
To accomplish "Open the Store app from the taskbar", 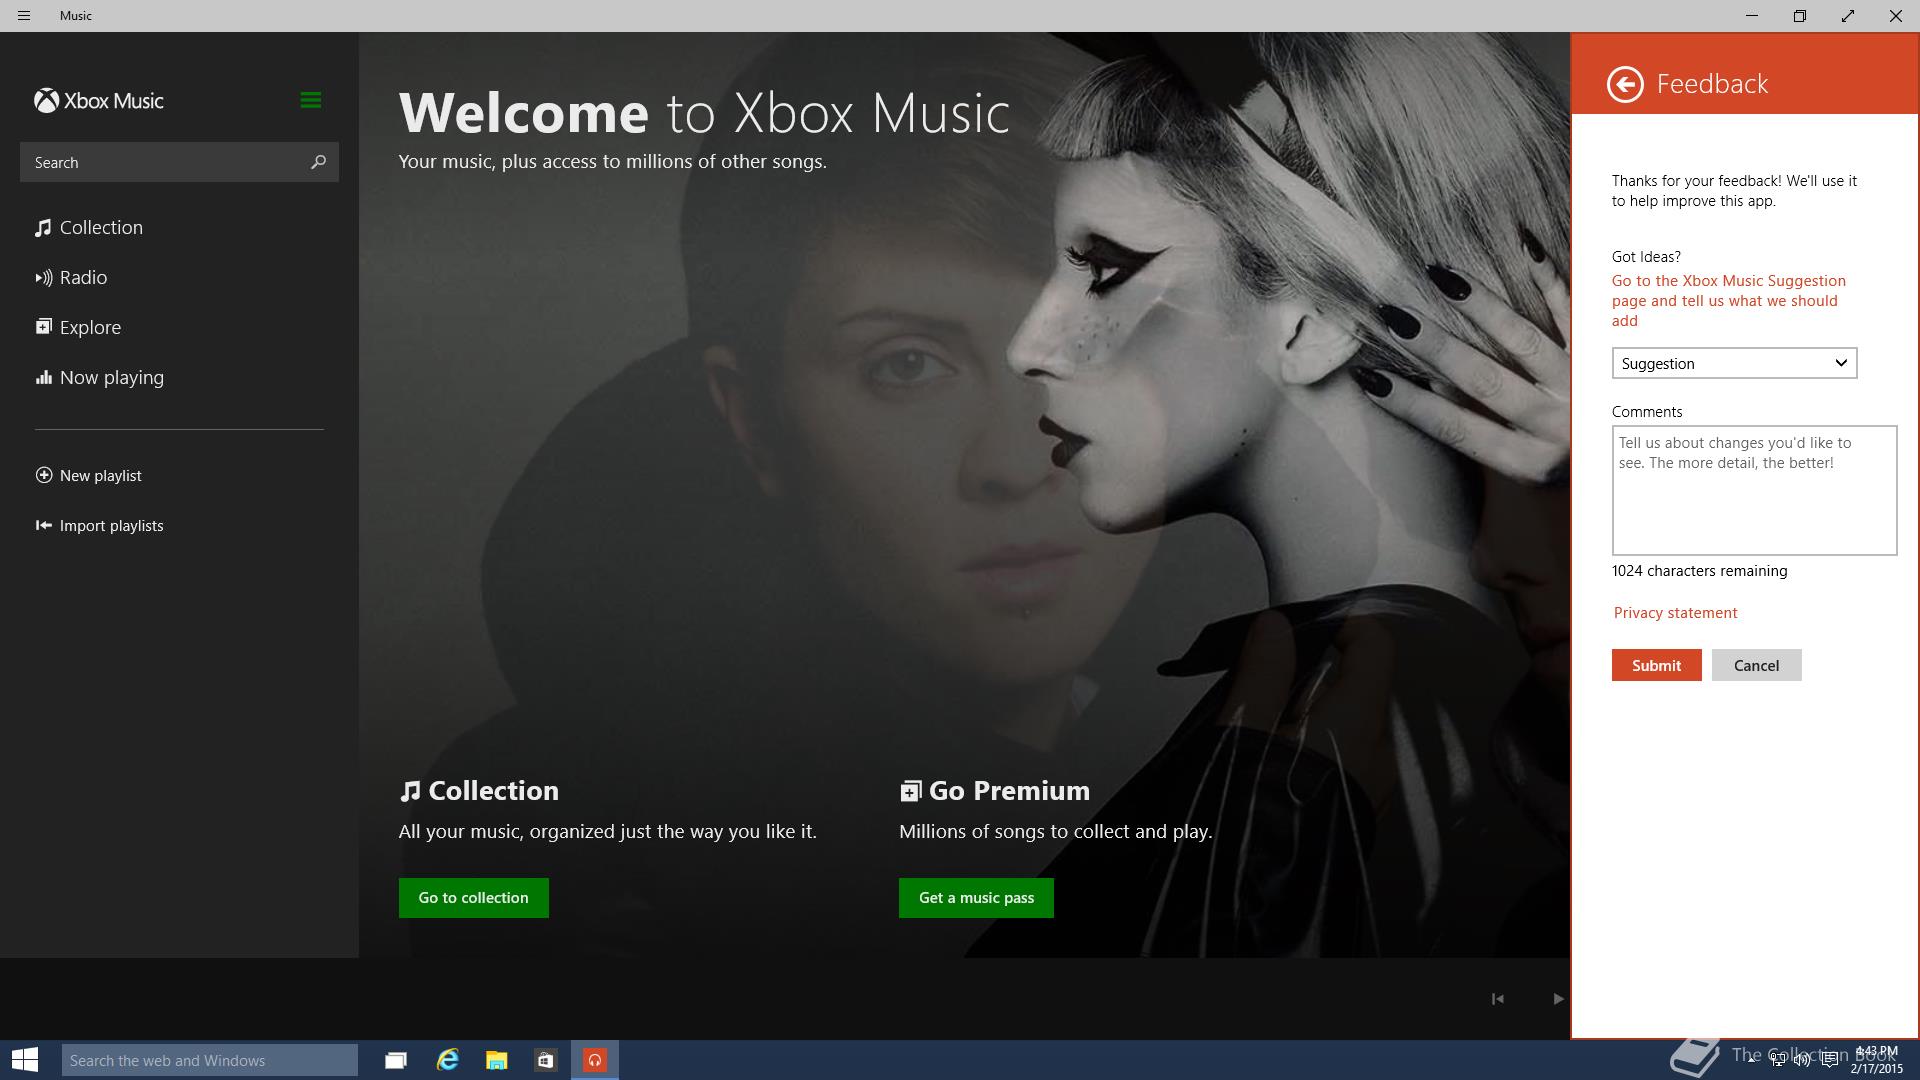I will (545, 1060).
